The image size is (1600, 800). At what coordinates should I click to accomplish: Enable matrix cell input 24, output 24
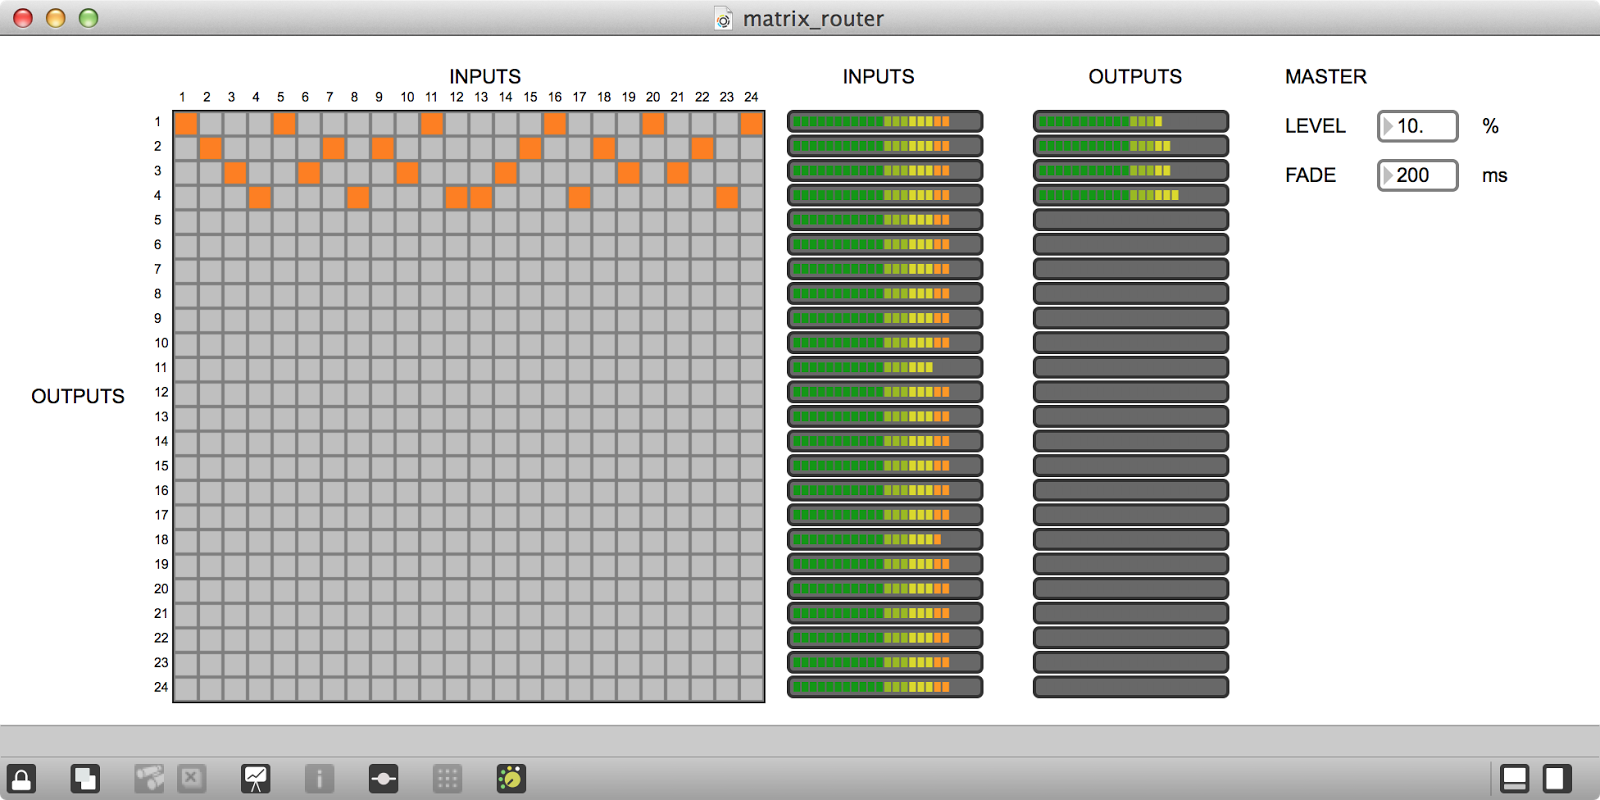[x=752, y=689]
